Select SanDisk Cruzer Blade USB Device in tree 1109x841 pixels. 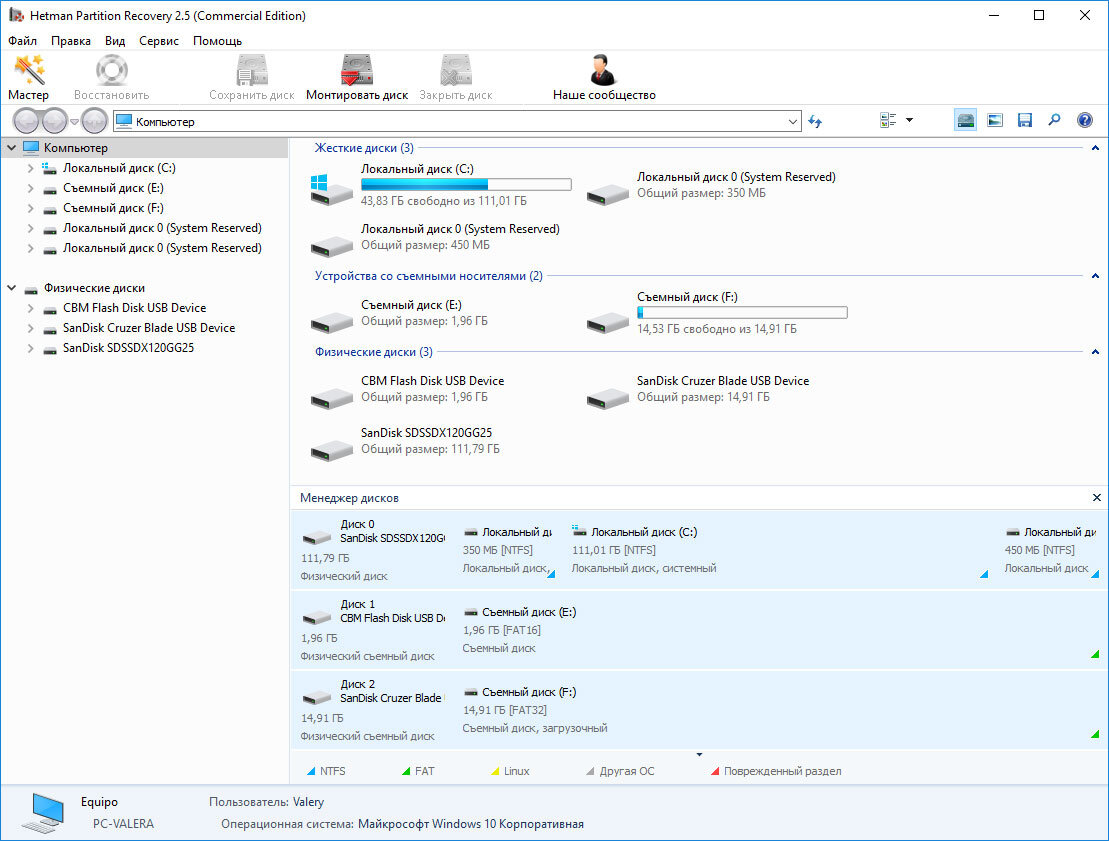[x=149, y=328]
